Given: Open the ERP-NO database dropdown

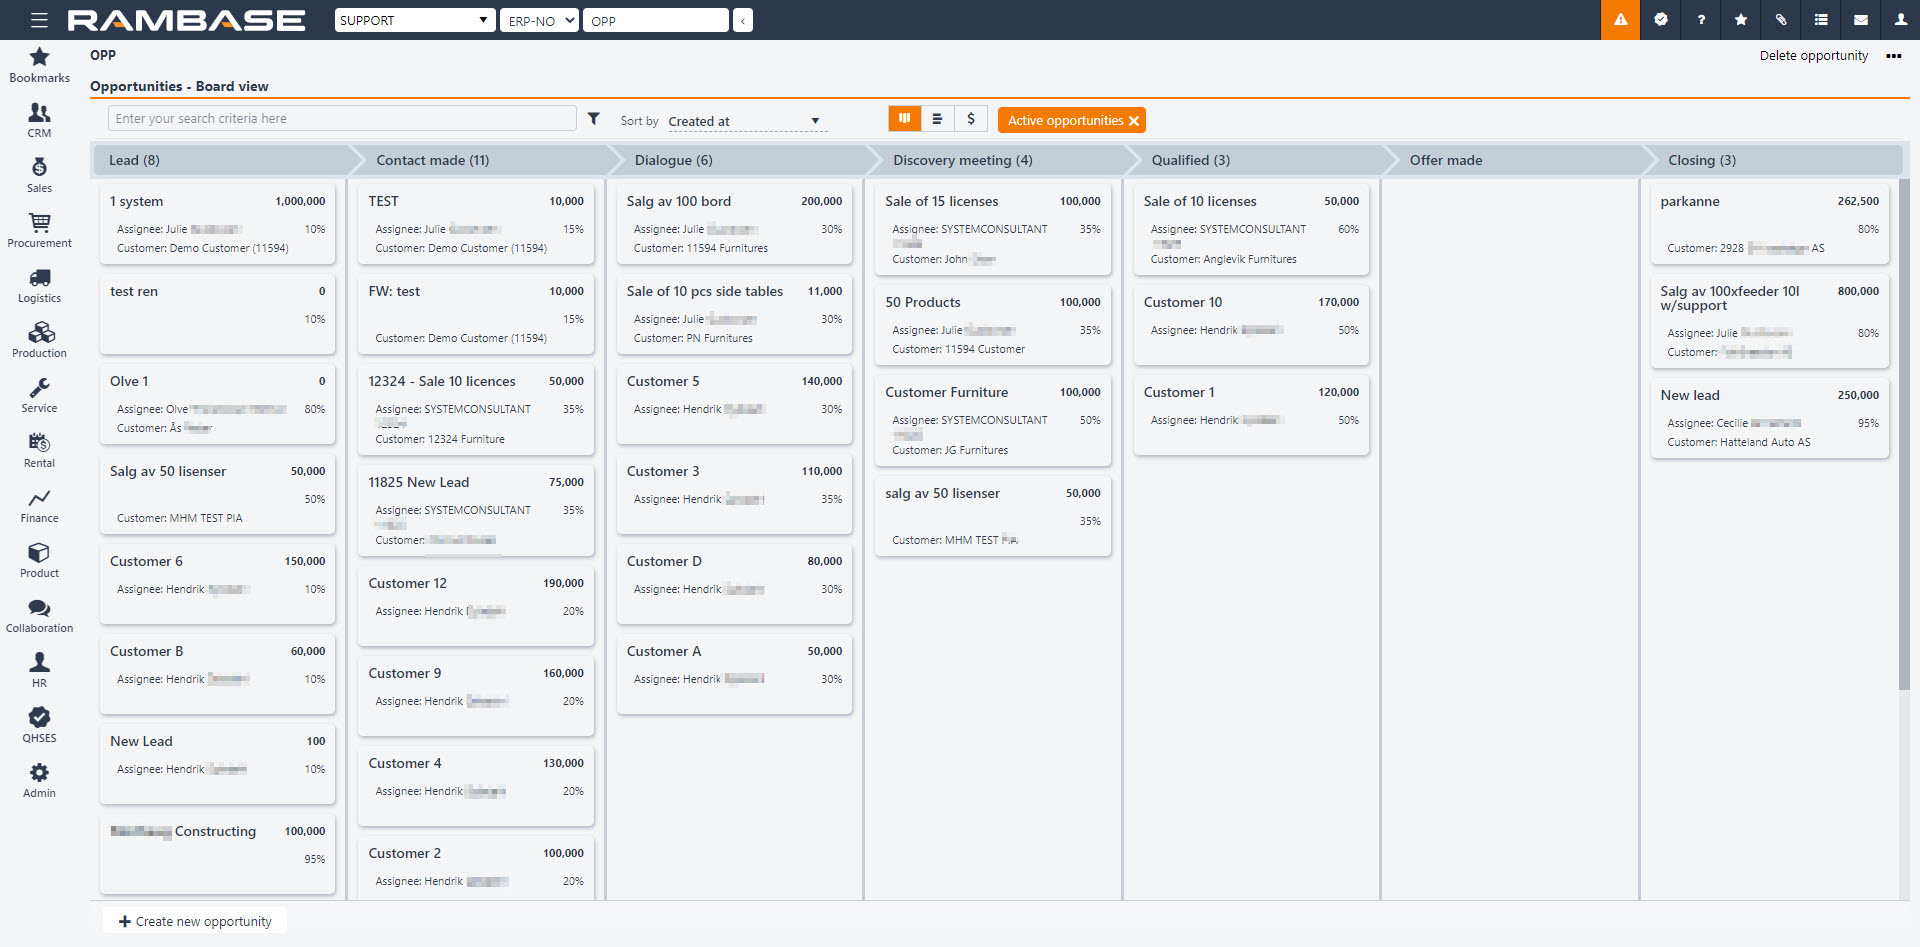Looking at the screenshot, I should coord(539,20).
